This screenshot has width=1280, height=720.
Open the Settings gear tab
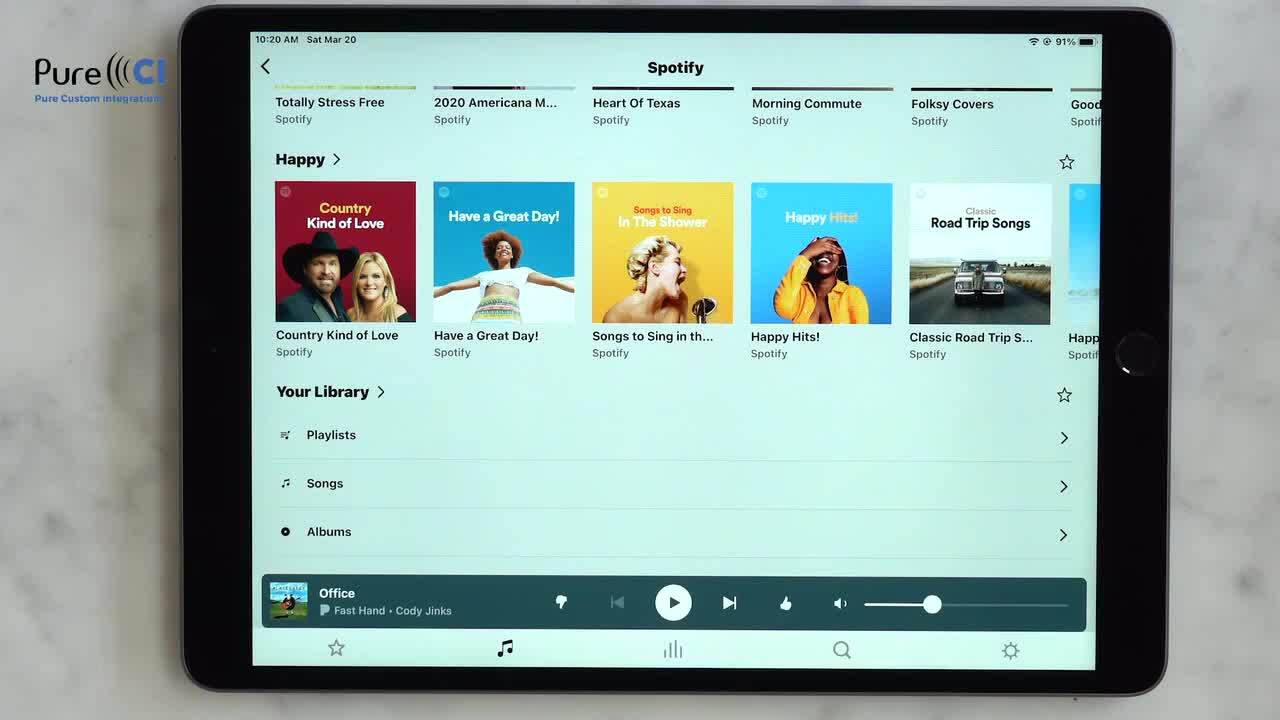click(x=1010, y=651)
